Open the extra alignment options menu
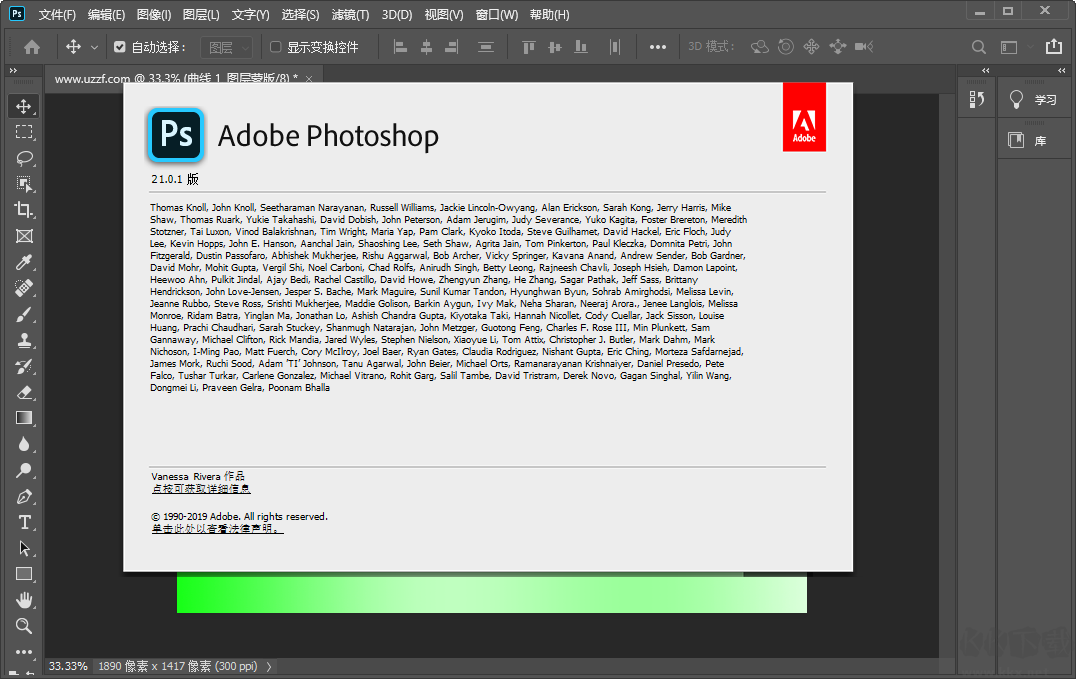 tap(660, 46)
